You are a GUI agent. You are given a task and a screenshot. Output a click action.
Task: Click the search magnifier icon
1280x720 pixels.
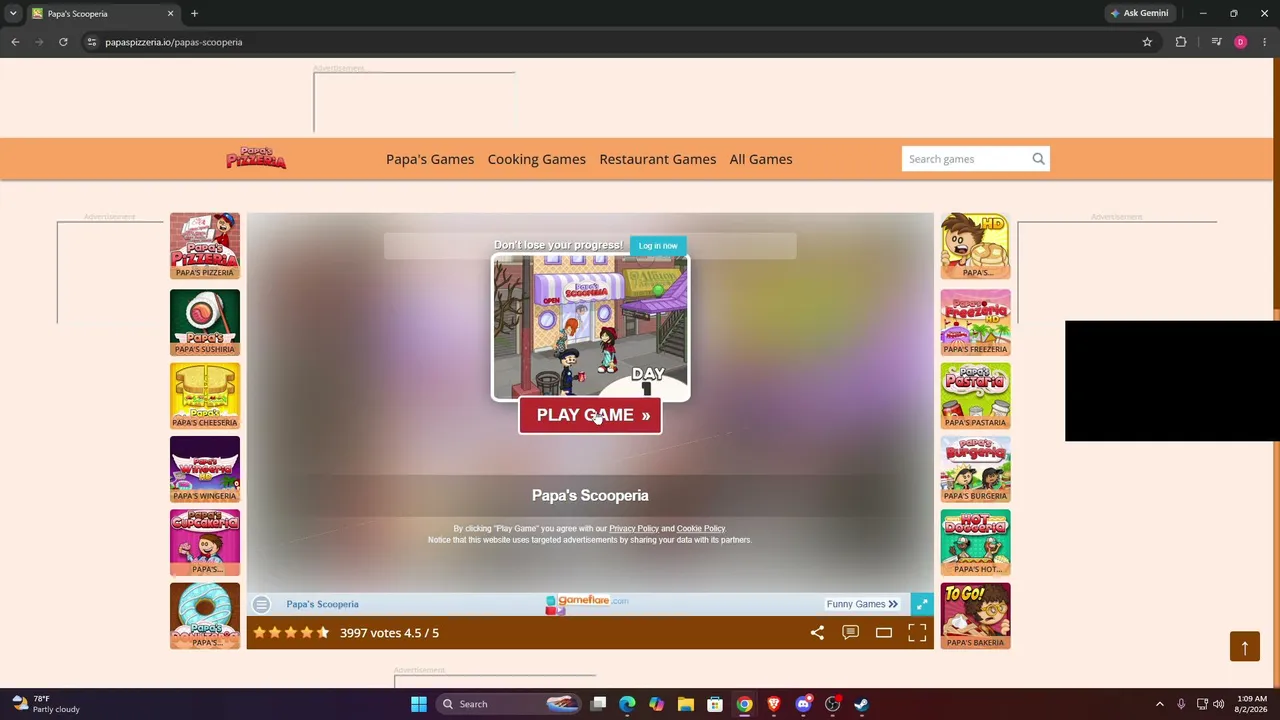click(1039, 159)
